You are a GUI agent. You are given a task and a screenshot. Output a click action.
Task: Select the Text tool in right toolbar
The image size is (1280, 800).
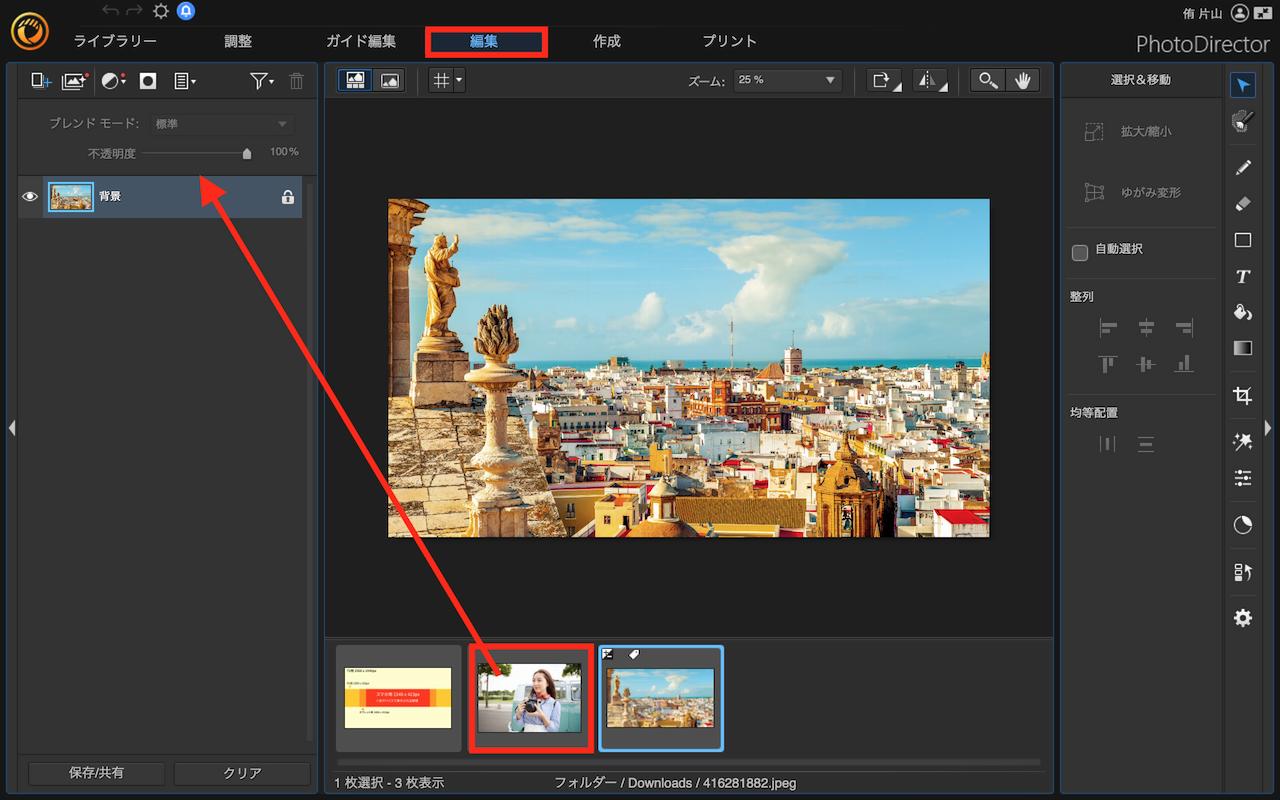point(1243,277)
